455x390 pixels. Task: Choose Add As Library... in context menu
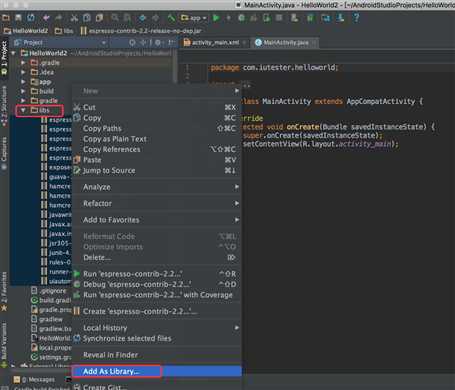tap(157, 371)
